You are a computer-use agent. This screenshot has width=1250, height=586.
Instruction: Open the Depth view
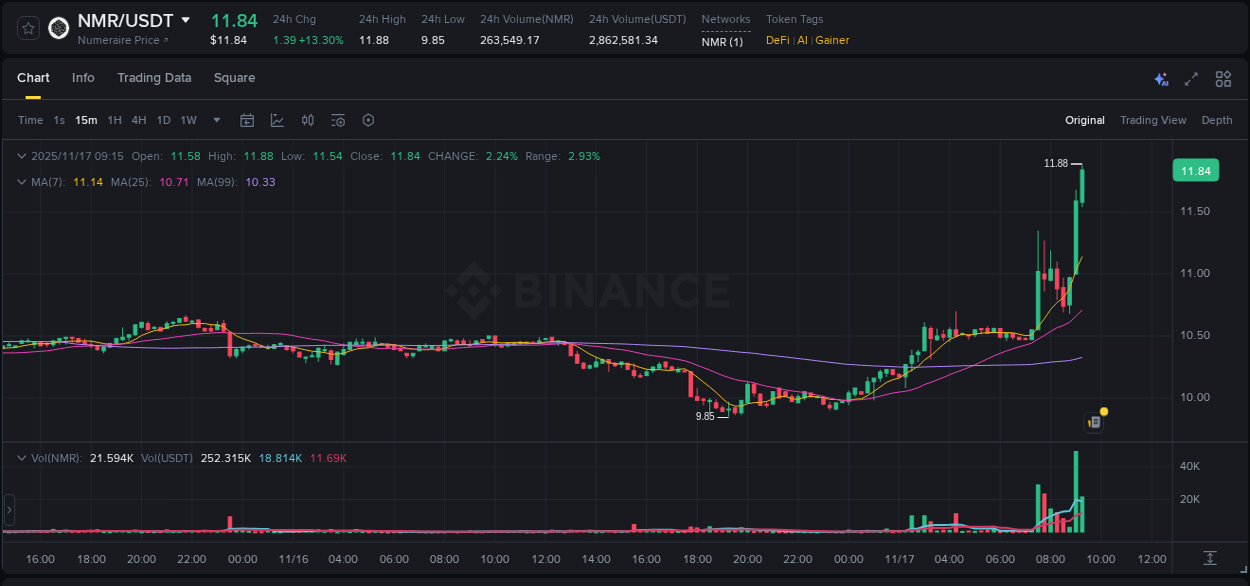(x=1216, y=120)
